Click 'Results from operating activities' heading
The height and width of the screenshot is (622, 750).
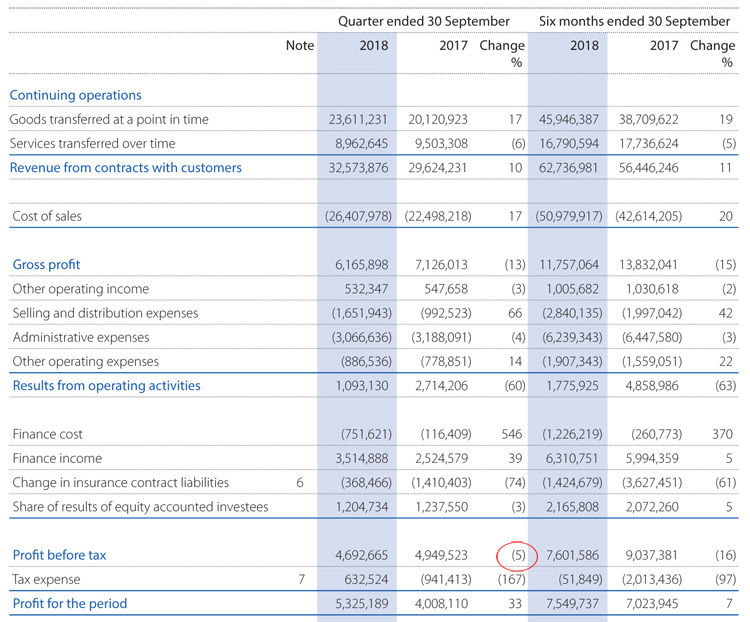point(107,386)
